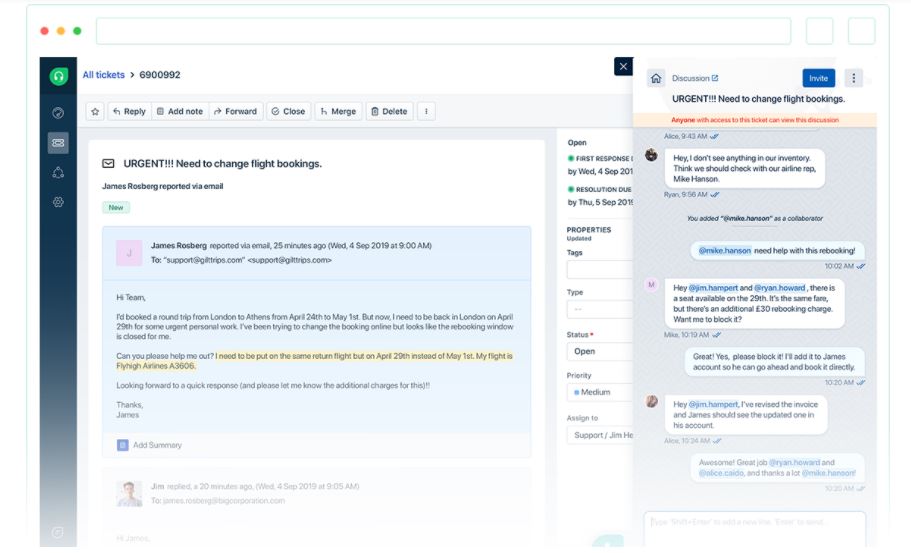Click the 'Anyone with access' notice banner
The height and width of the screenshot is (553, 911).
click(x=755, y=120)
